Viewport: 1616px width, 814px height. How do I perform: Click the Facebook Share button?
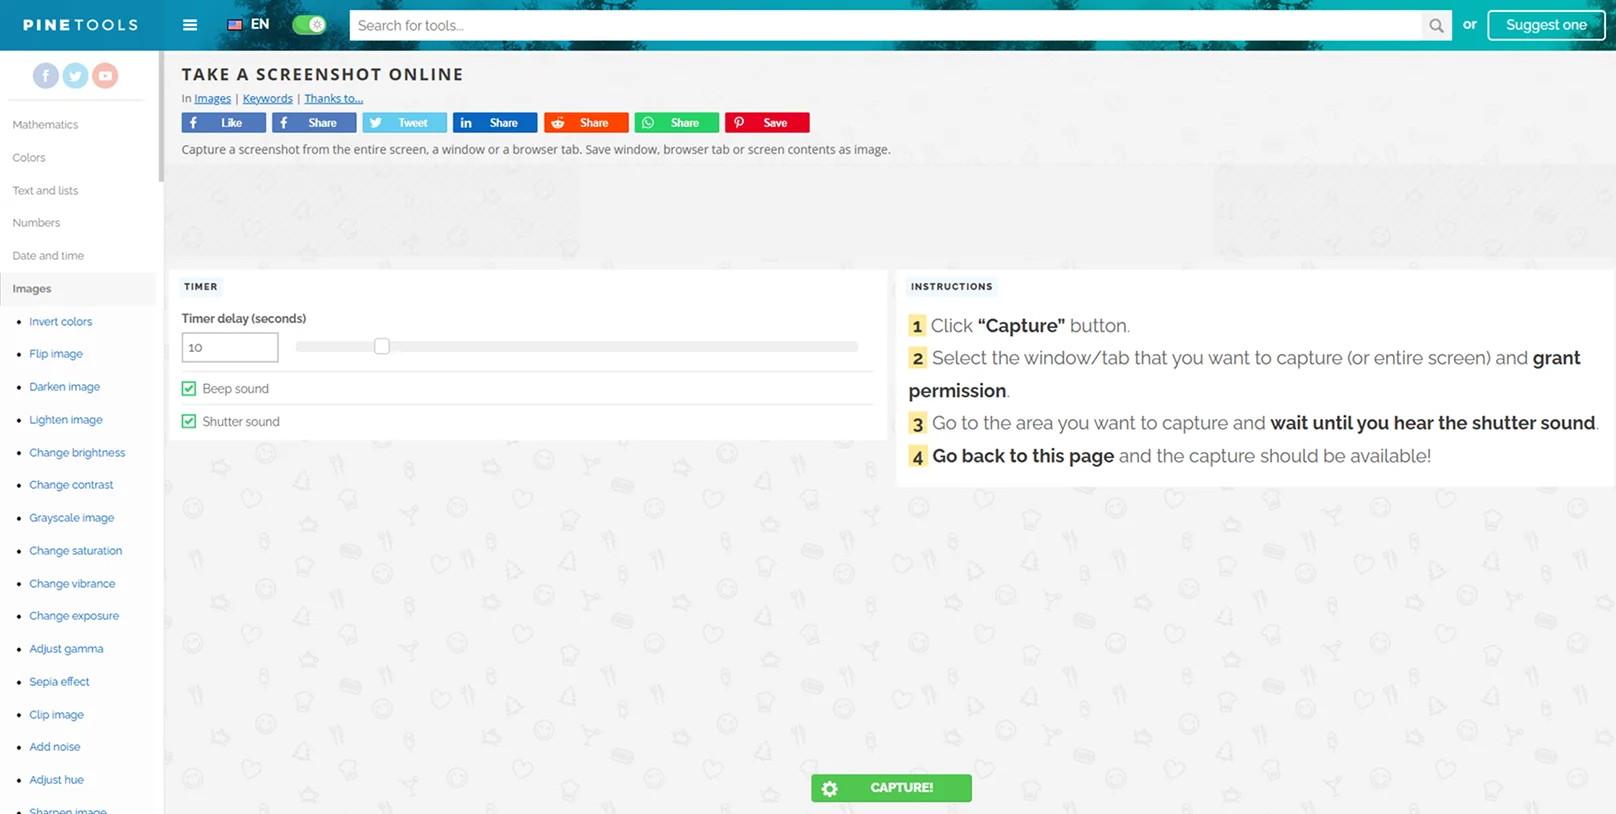[x=314, y=123]
